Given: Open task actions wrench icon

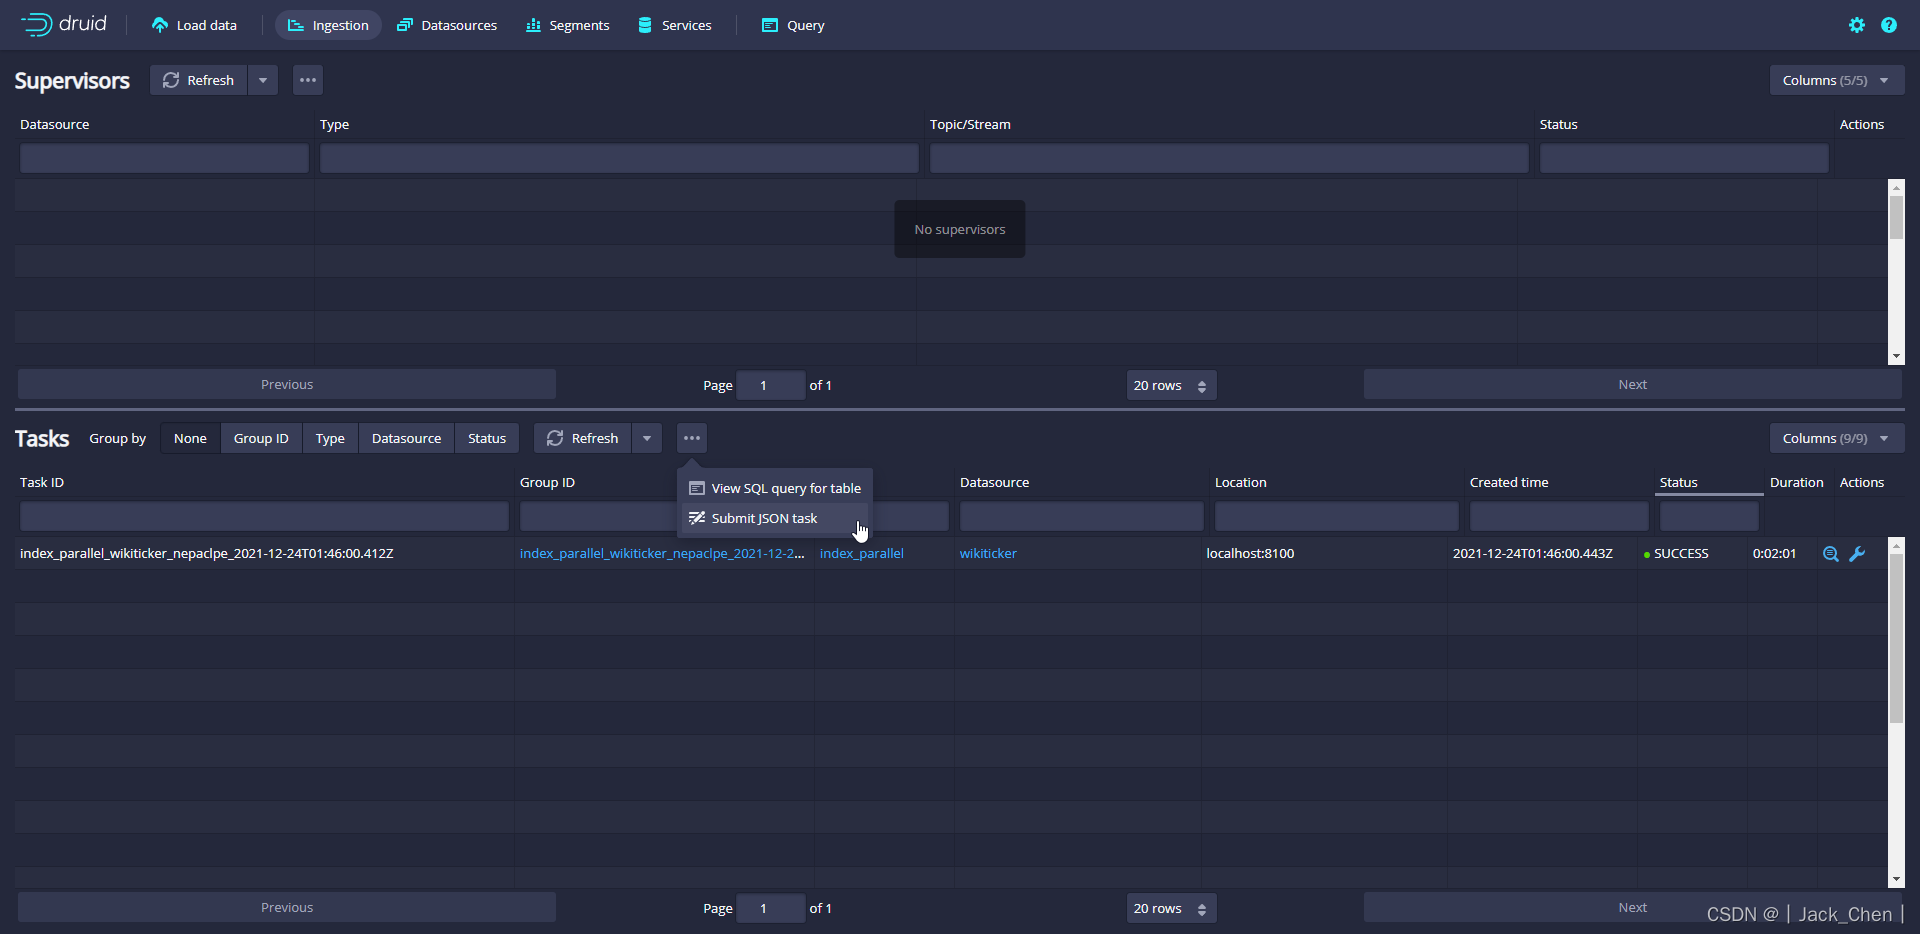Looking at the screenshot, I should tap(1857, 554).
